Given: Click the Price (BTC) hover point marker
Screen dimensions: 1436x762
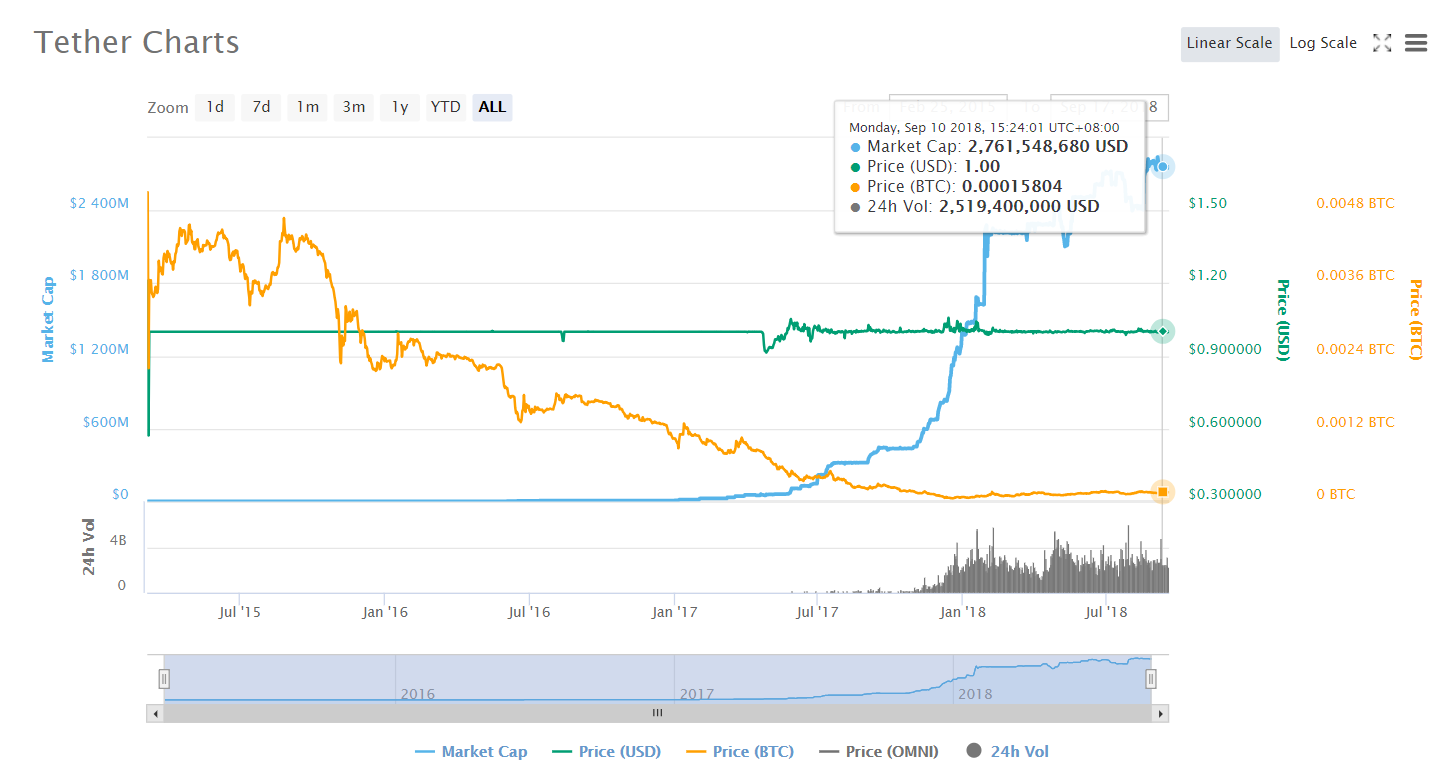Looking at the screenshot, I should point(1162,491).
